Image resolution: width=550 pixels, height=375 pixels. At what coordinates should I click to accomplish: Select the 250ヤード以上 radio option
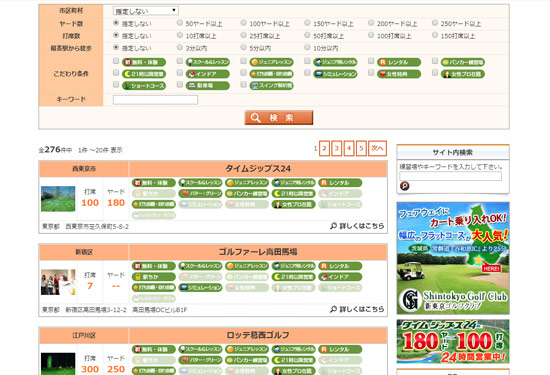pyautogui.click(x=435, y=23)
